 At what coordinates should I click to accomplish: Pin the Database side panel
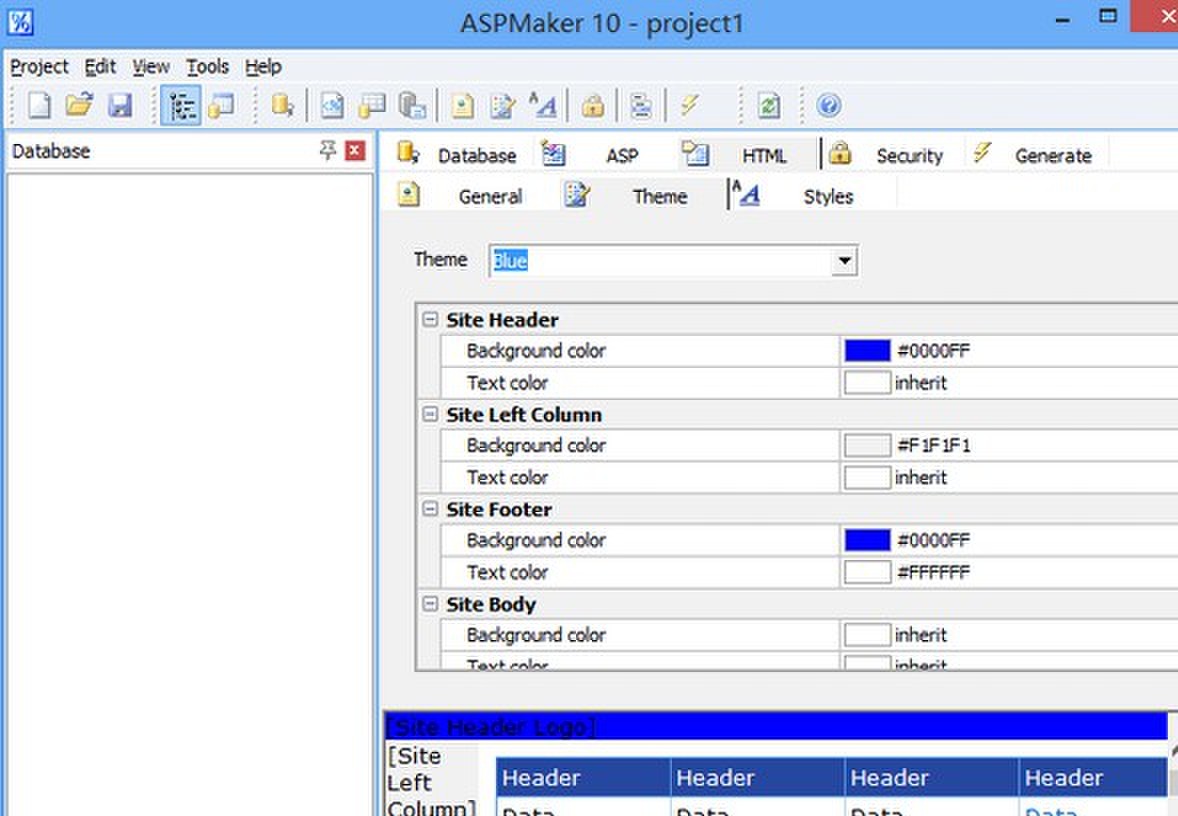tap(328, 150)
